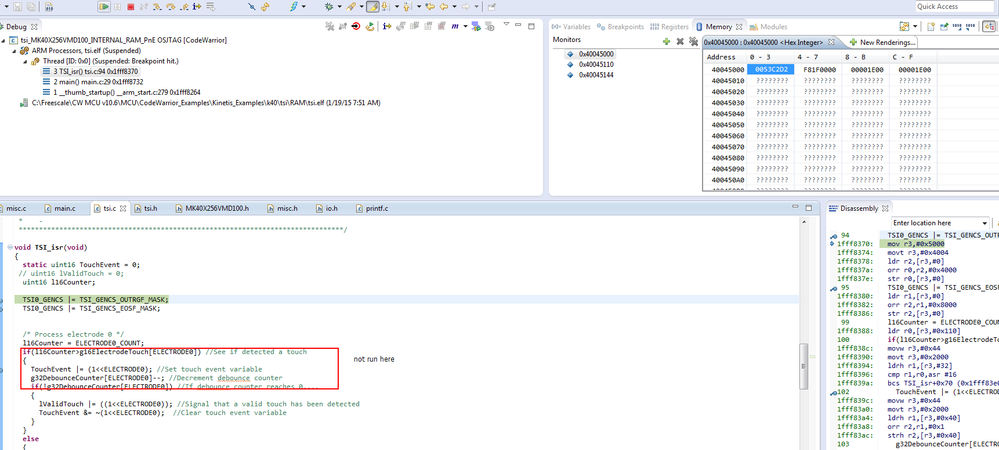The height and width of the screenshot is (450, 999).
Task: Click the blue Flash programmer icon
Action: coord(294,6)
